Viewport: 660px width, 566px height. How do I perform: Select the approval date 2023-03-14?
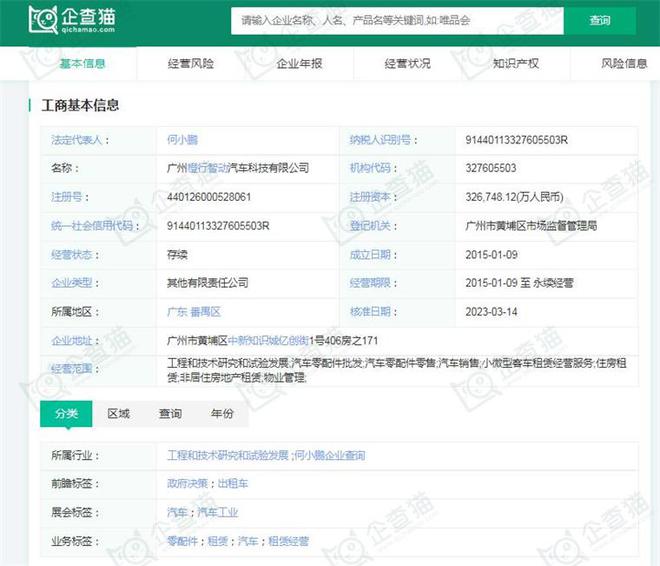pyautogui.click(x=491, y=312)
